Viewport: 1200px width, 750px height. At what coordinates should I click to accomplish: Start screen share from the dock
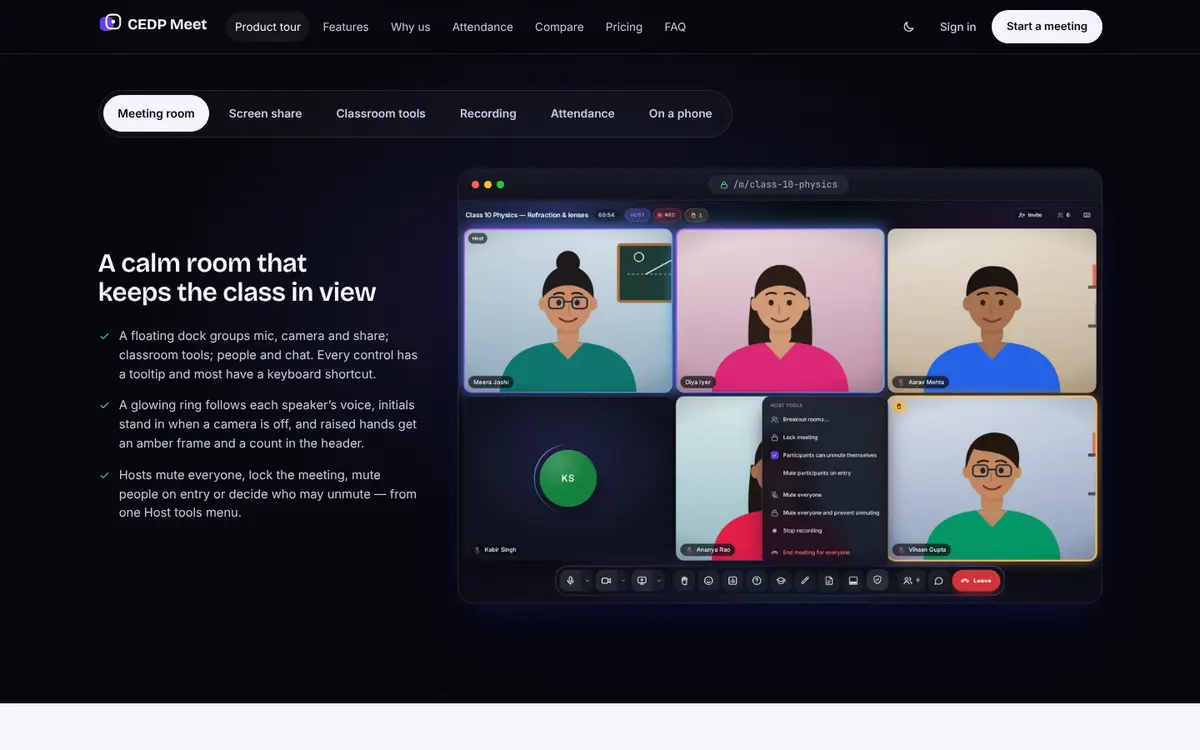click(642, 580)
